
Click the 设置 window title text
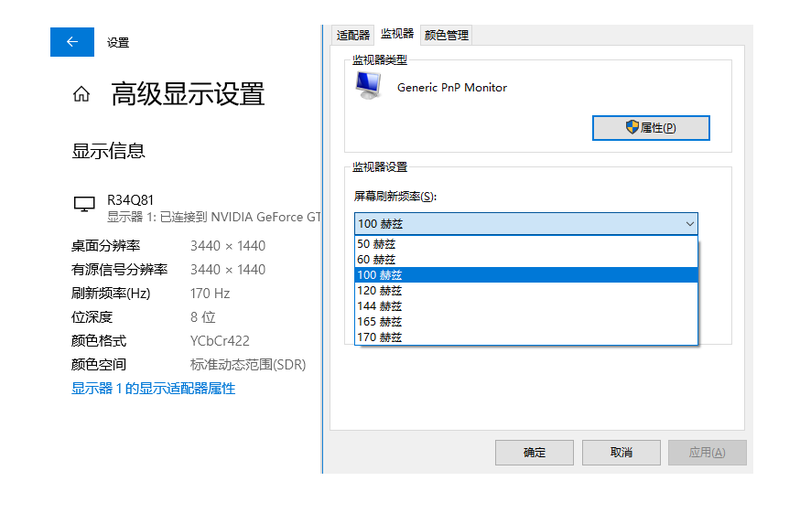point(118,43)
